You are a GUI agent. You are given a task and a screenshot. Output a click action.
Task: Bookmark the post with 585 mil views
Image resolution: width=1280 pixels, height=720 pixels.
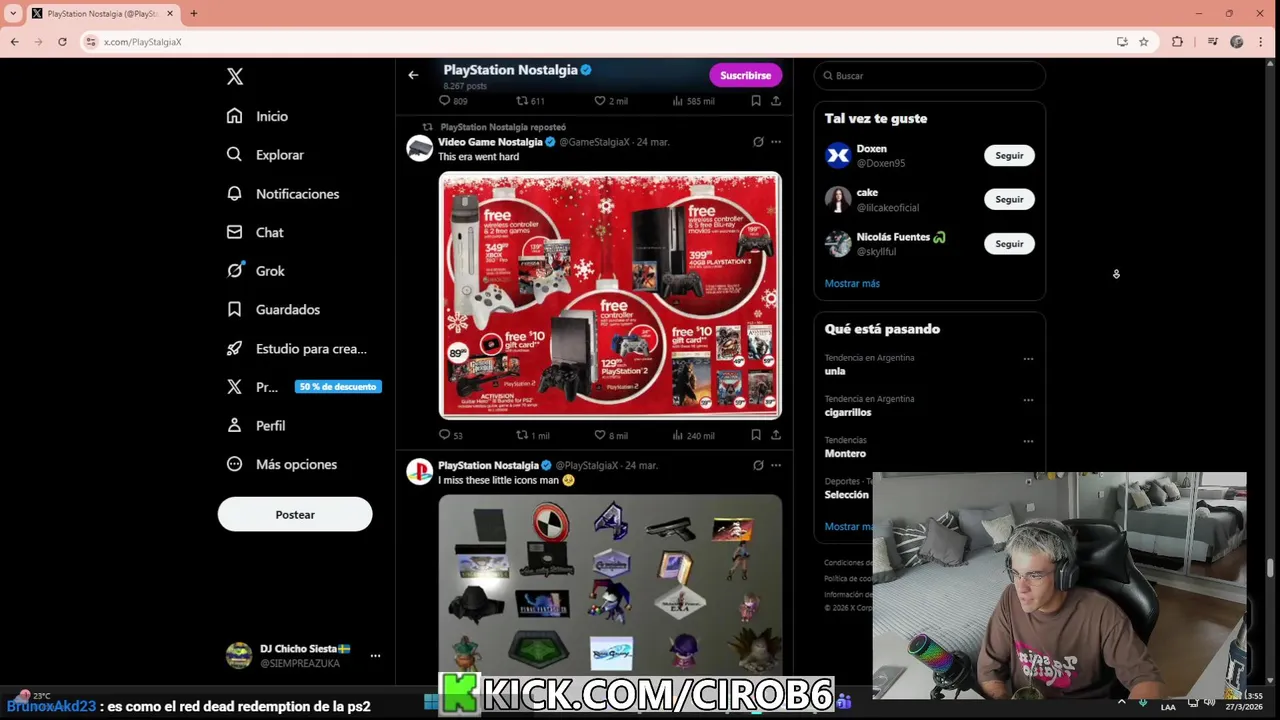coord(756,101)
